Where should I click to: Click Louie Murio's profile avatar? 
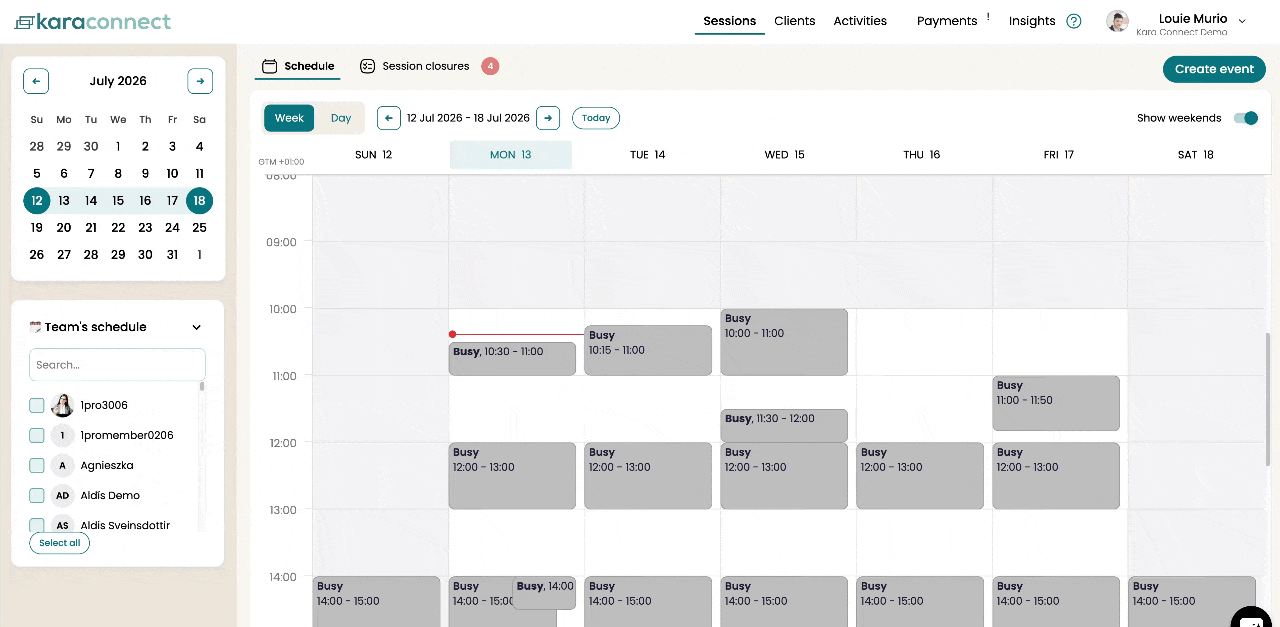click(1118, 21)
